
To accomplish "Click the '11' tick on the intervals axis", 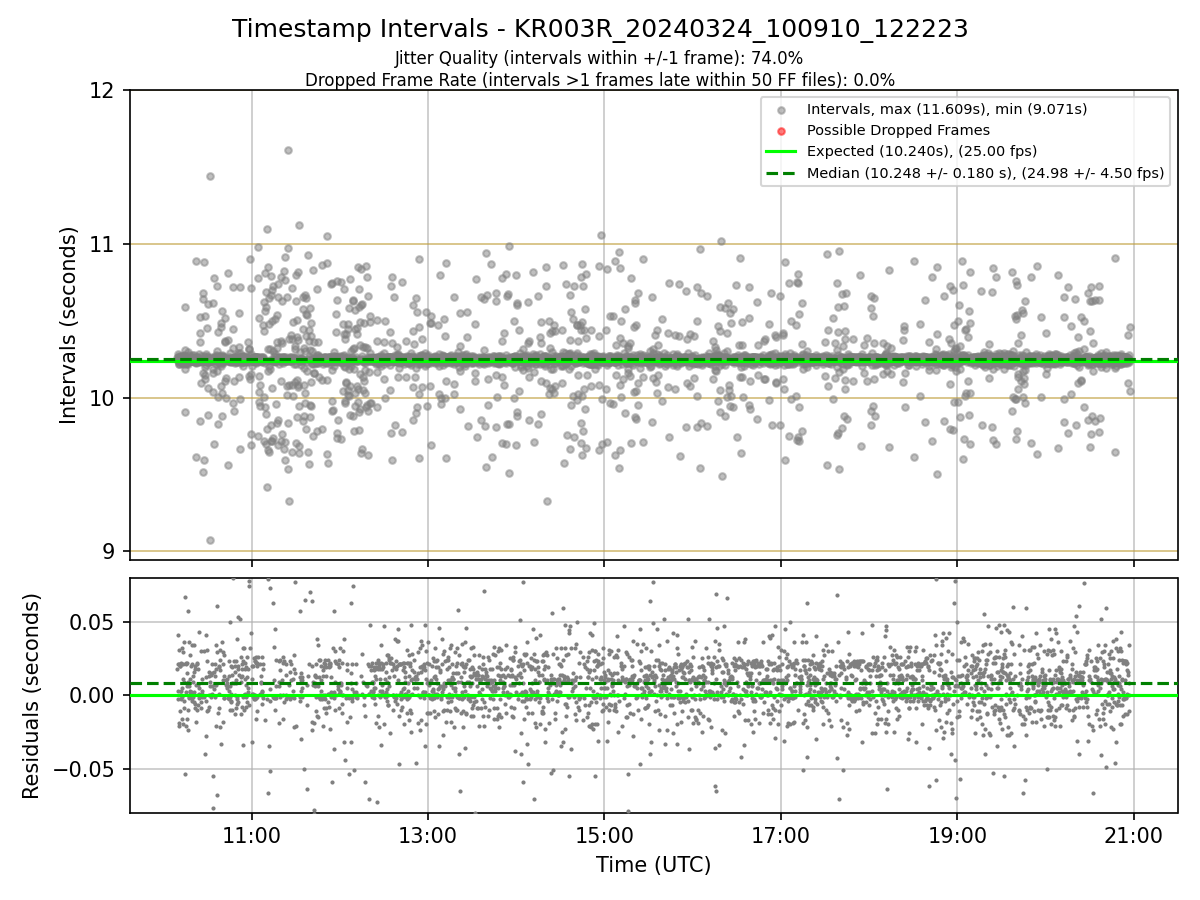I will [103, 244].
